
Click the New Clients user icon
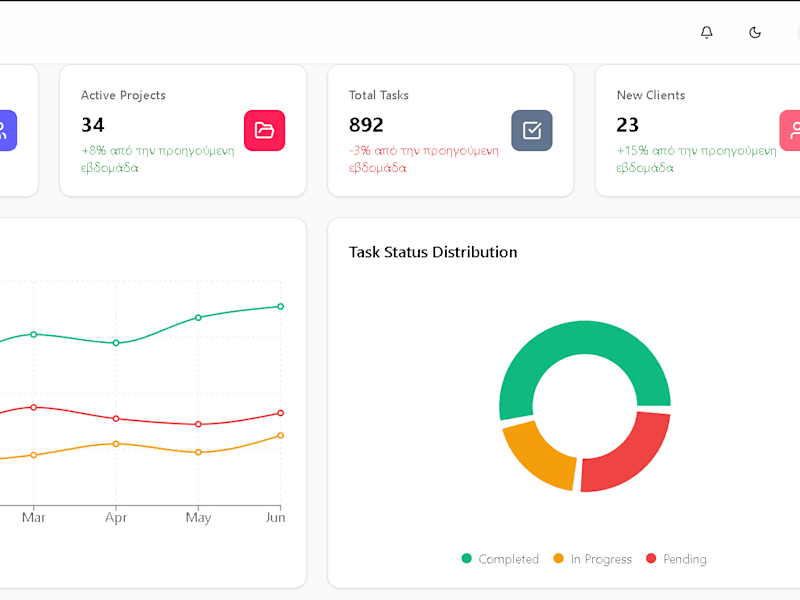coord(790,130)
